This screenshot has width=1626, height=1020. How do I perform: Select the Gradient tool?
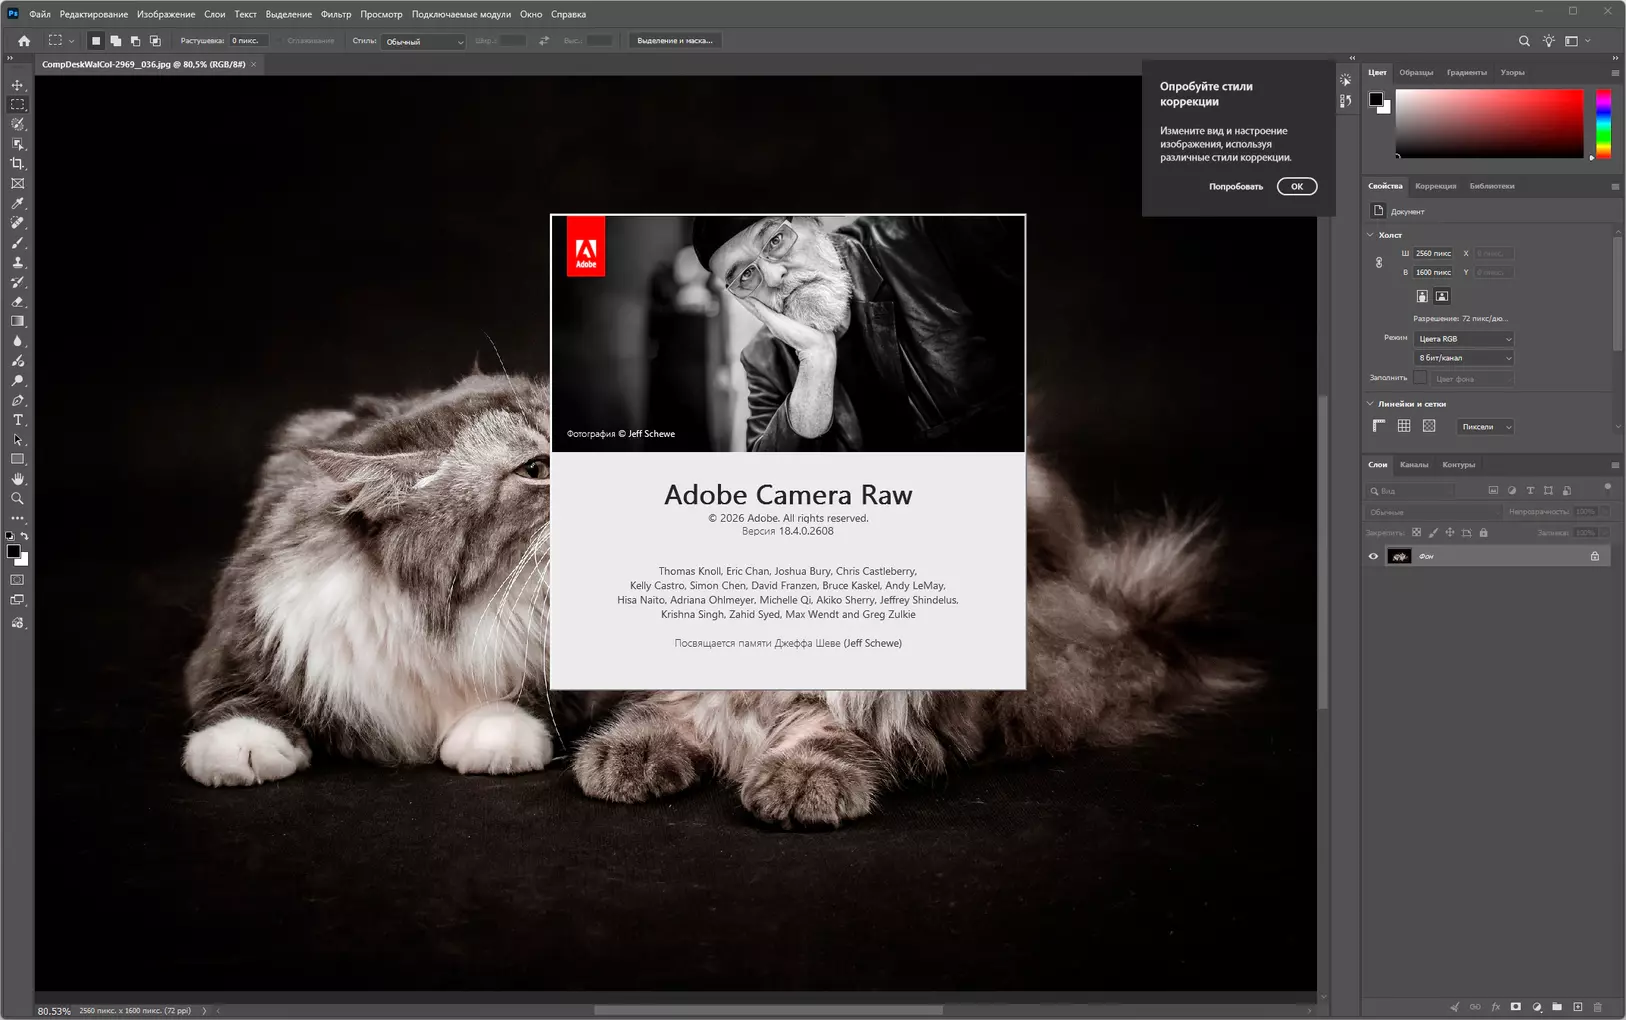[x=18, y=322]
